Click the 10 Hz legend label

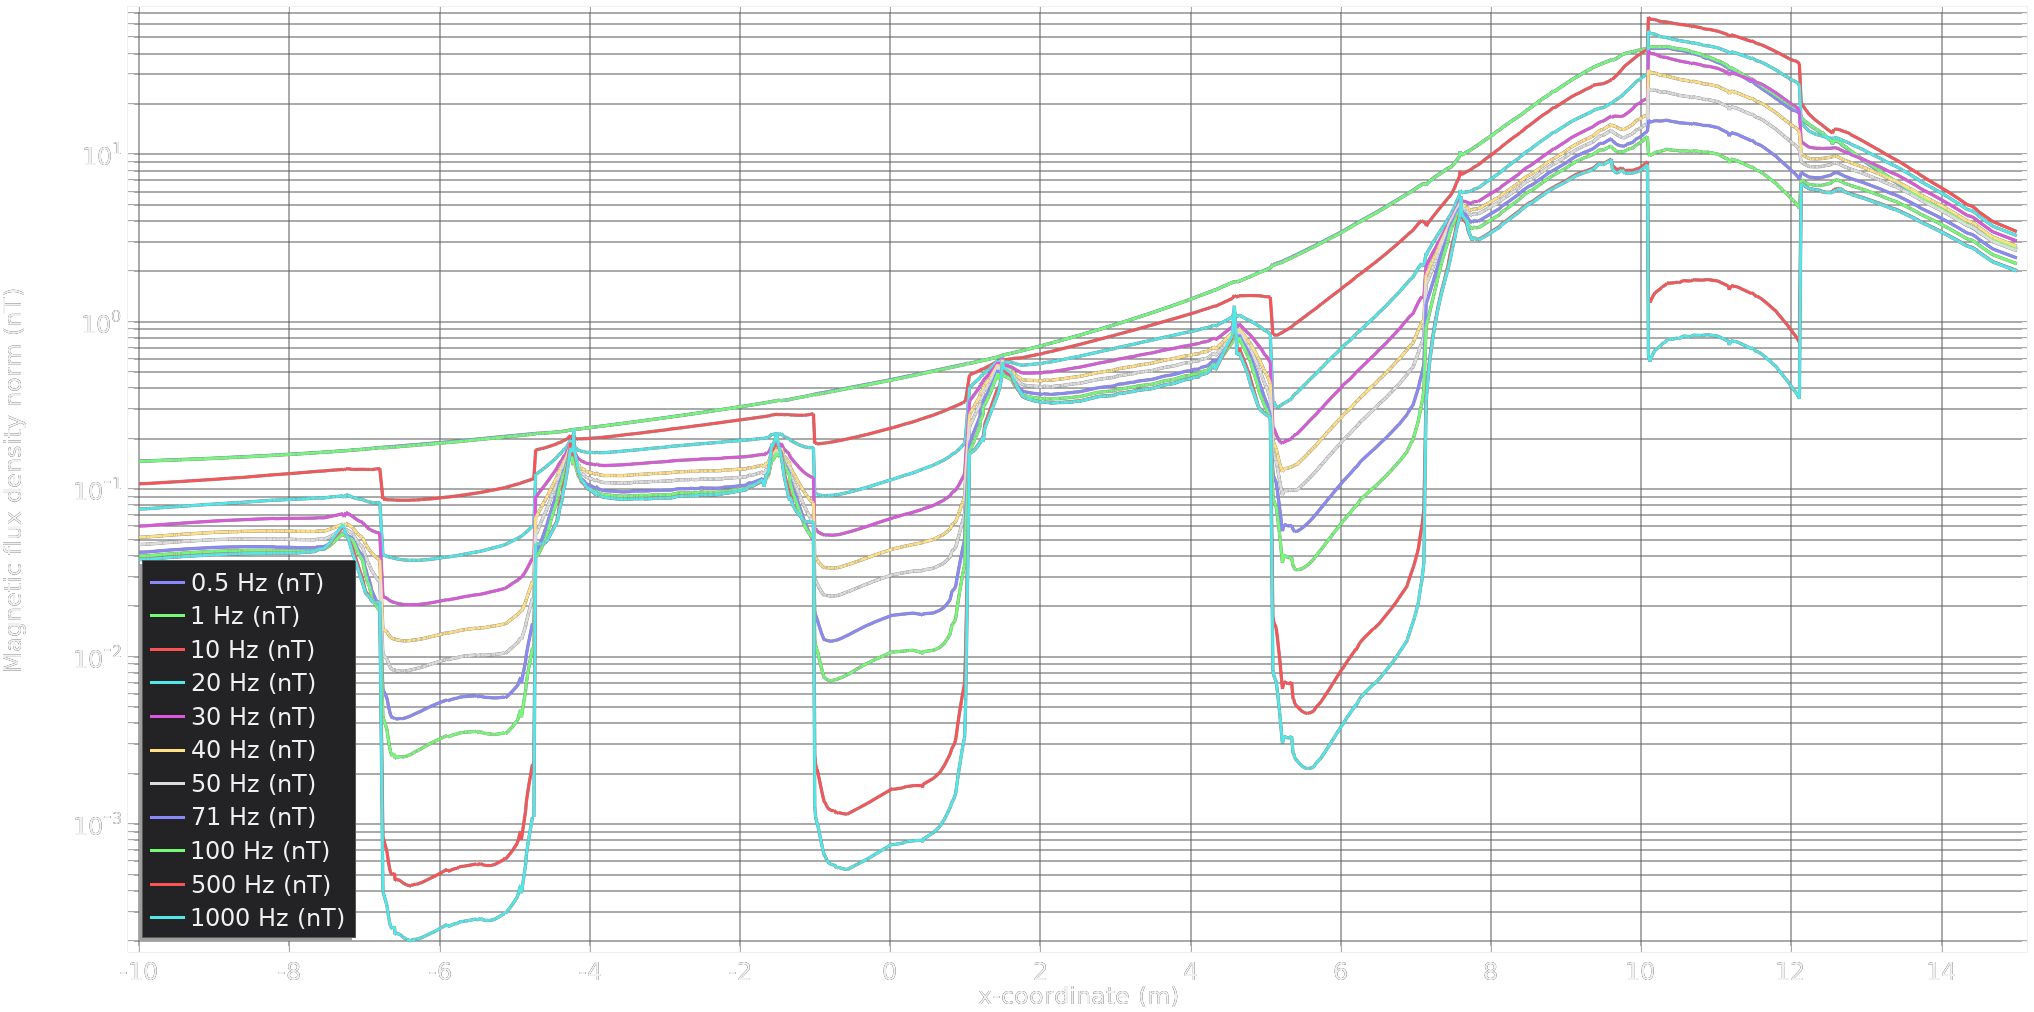252,650
